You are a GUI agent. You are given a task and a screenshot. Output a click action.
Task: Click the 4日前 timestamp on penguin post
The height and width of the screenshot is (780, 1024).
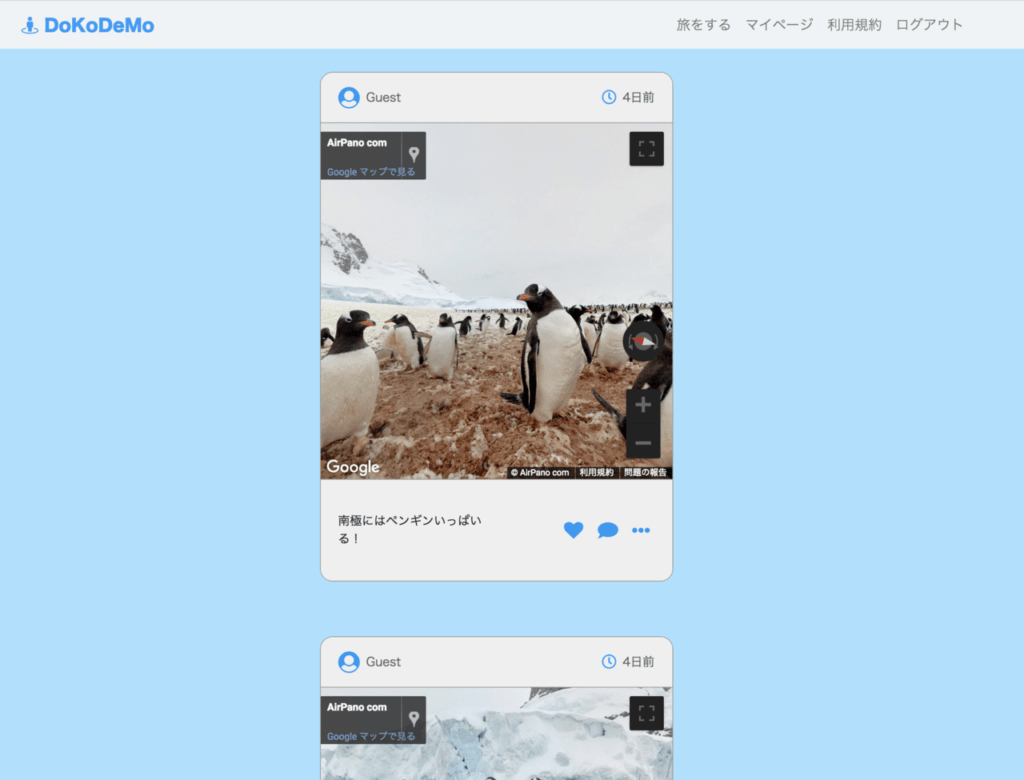click(638, 97)
